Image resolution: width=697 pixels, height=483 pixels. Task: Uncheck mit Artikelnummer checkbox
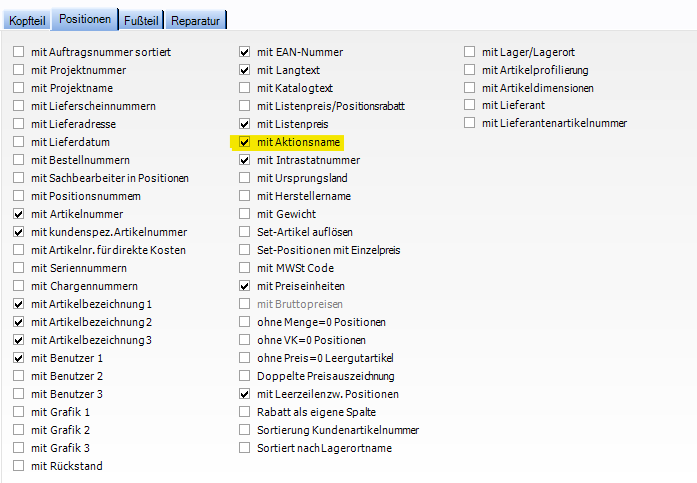(20, 214)
